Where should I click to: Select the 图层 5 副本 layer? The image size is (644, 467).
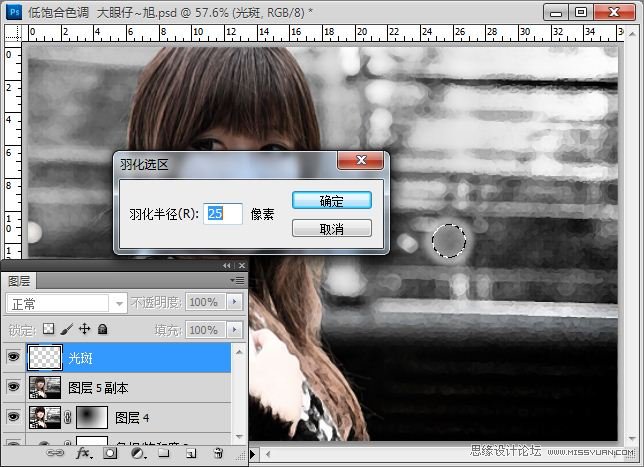coord(129,387)
